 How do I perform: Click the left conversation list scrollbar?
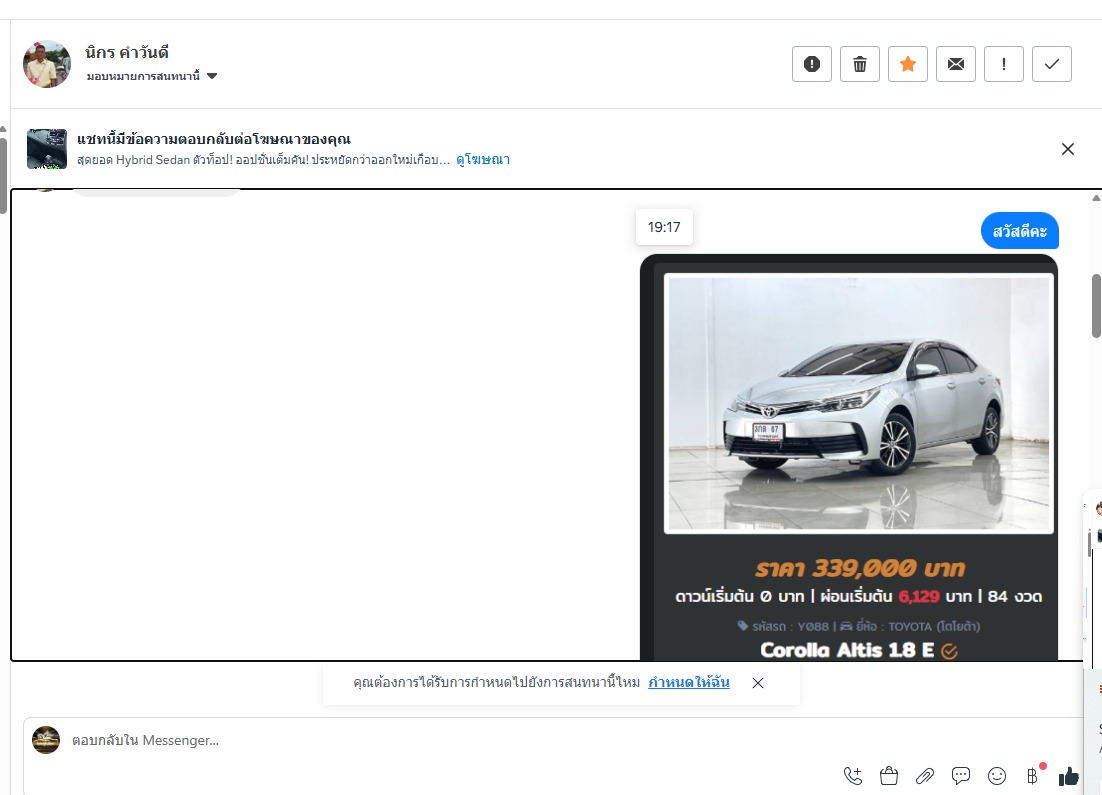pos(3,176)
